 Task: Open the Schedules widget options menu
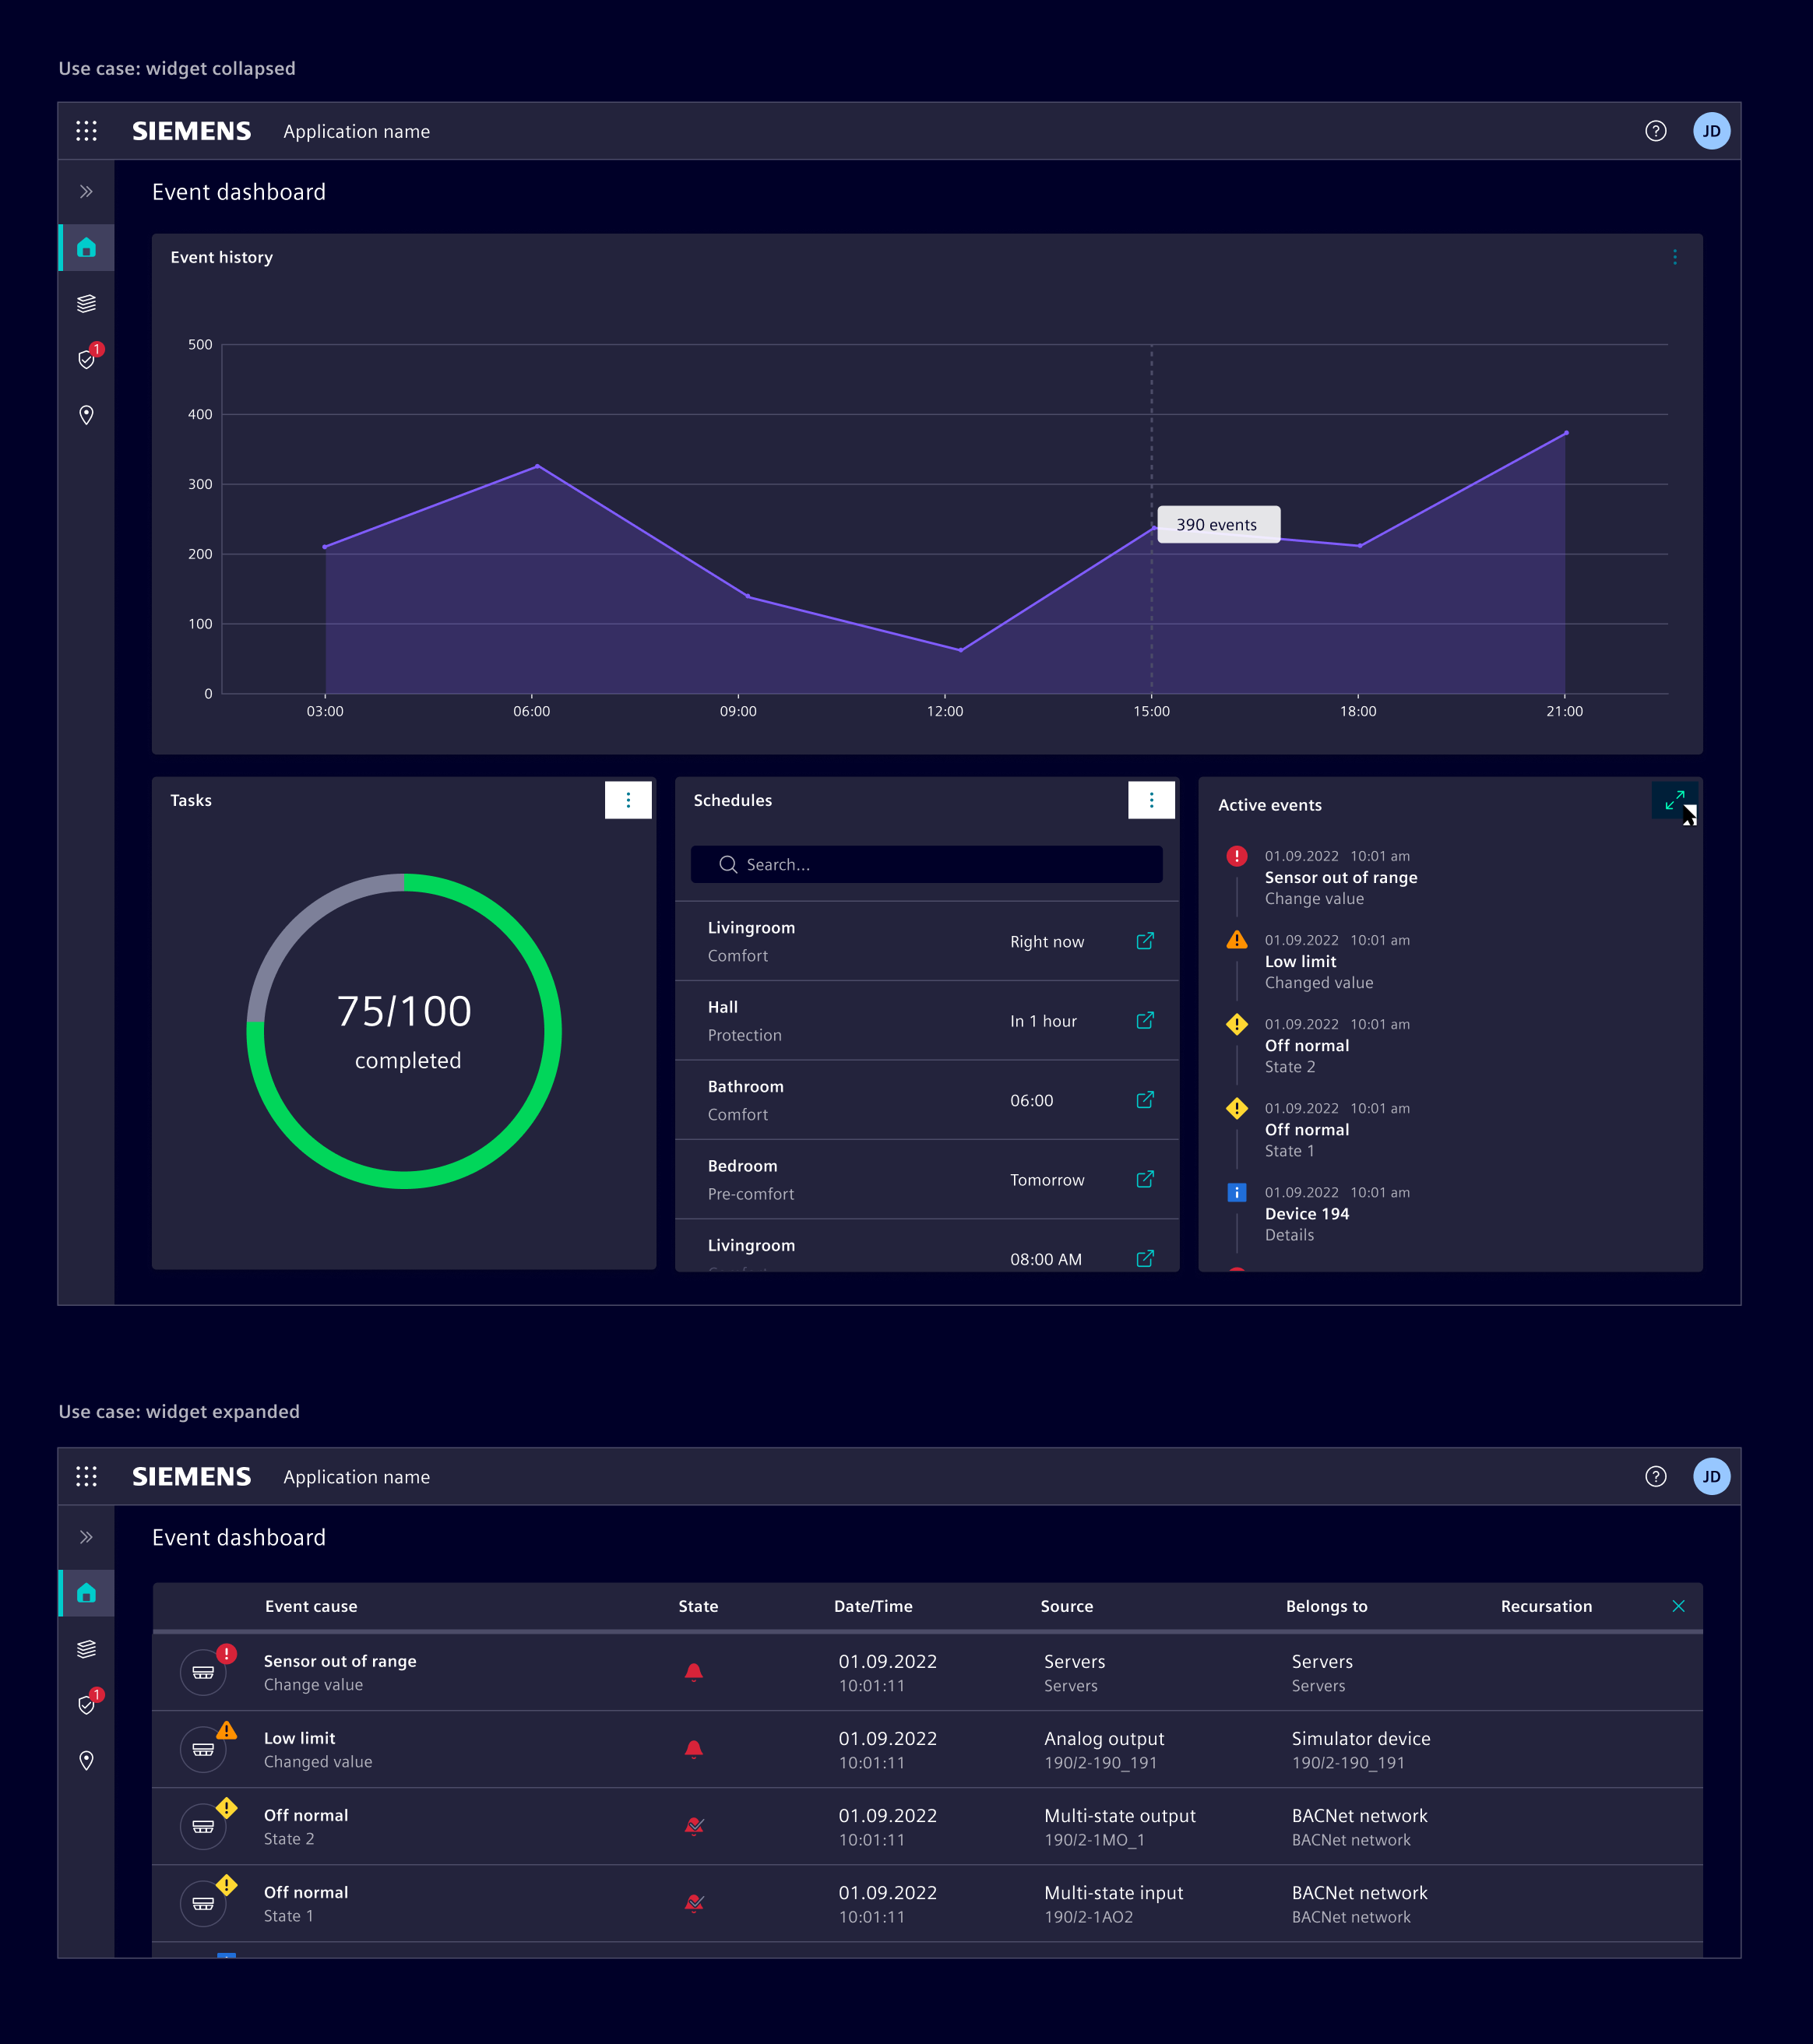[1152, 800]
